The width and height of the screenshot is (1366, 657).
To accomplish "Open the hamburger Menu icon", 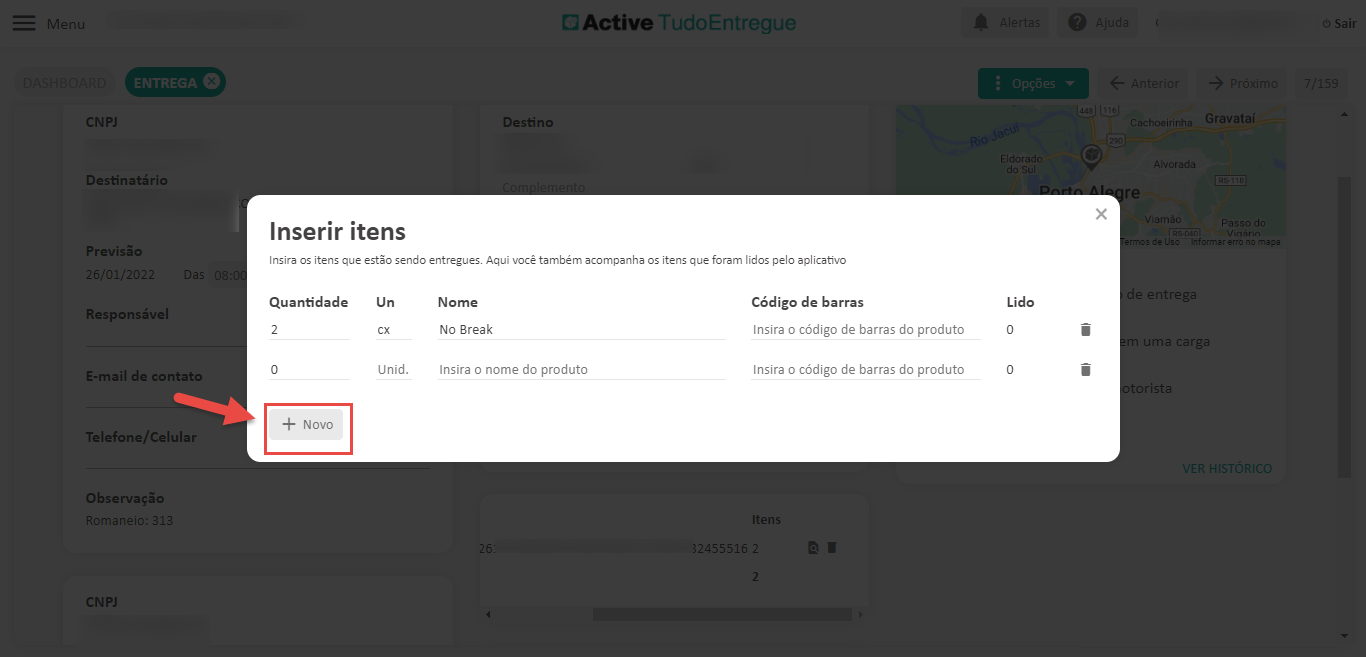I will click(x=23, y=23).
